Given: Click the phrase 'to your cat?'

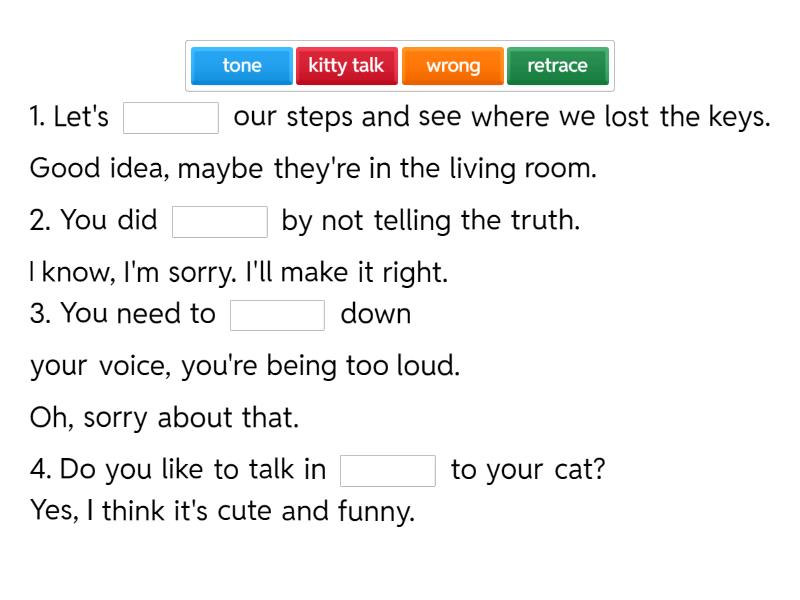Looking at the screenshot, I should pos(528,470).
